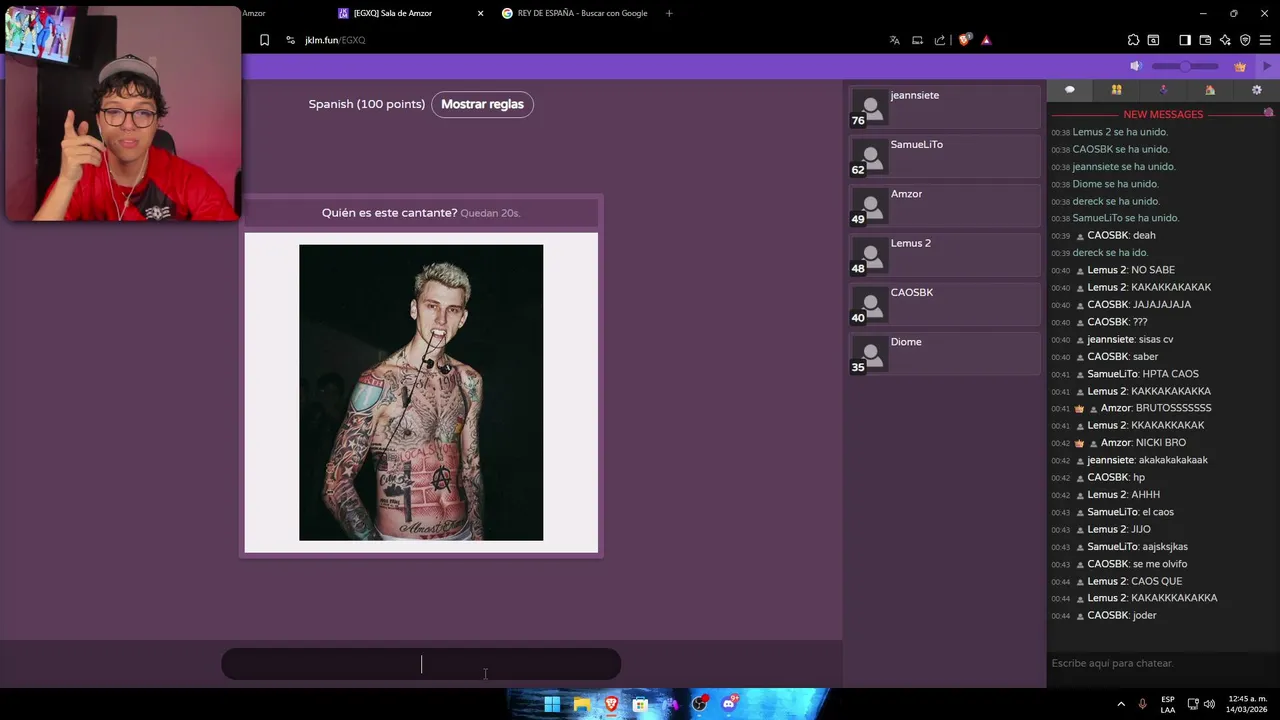Screen dimensions: 1280x720
Task: Click the NEW MESSAGES divider label
Action: 1163,114
